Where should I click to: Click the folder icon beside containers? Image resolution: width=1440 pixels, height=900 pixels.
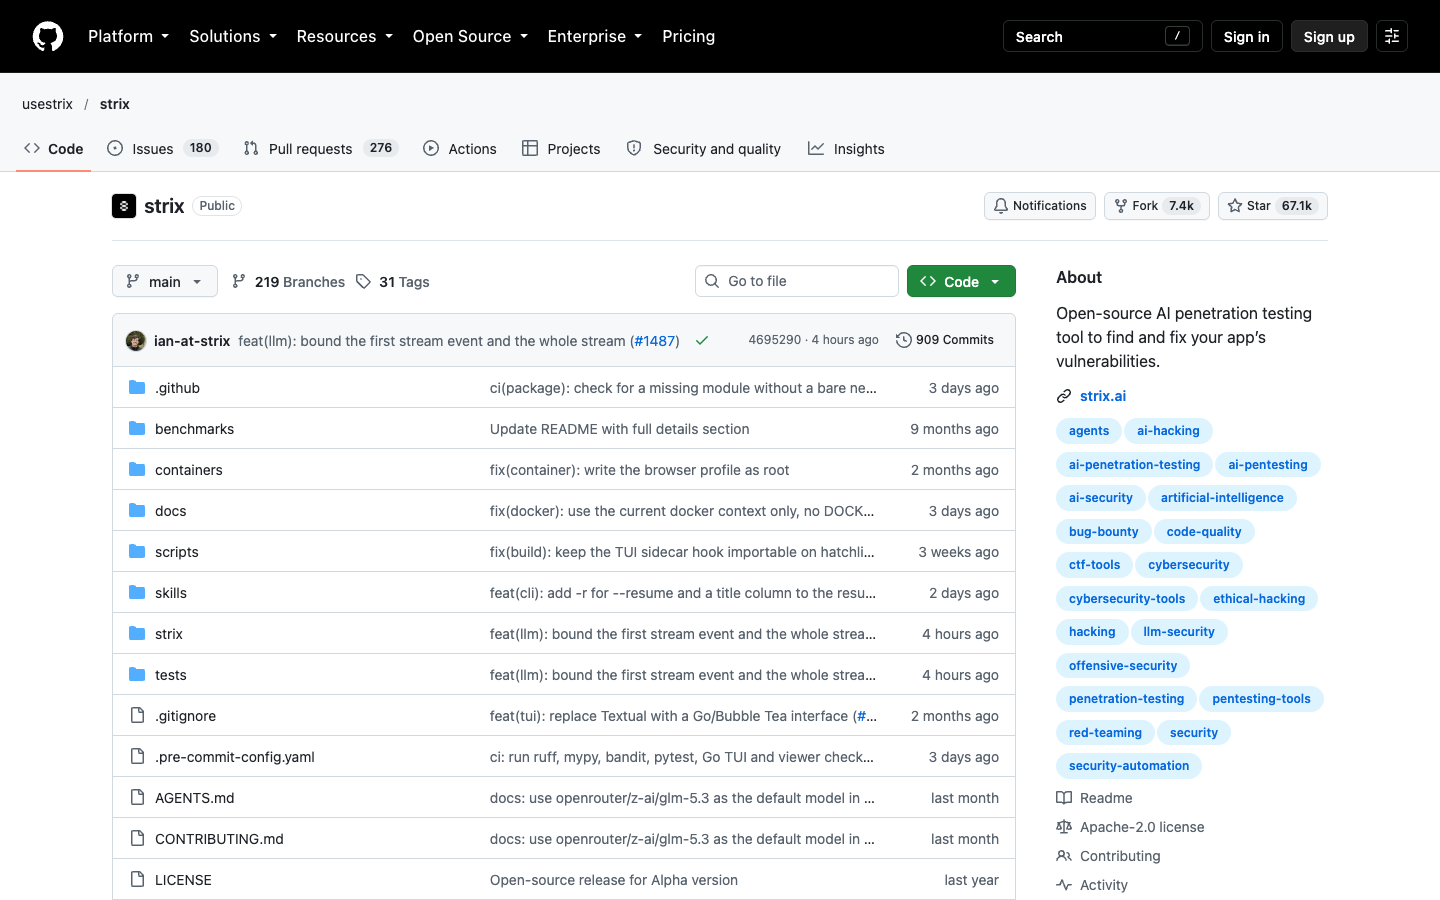(x=137, y=470)
